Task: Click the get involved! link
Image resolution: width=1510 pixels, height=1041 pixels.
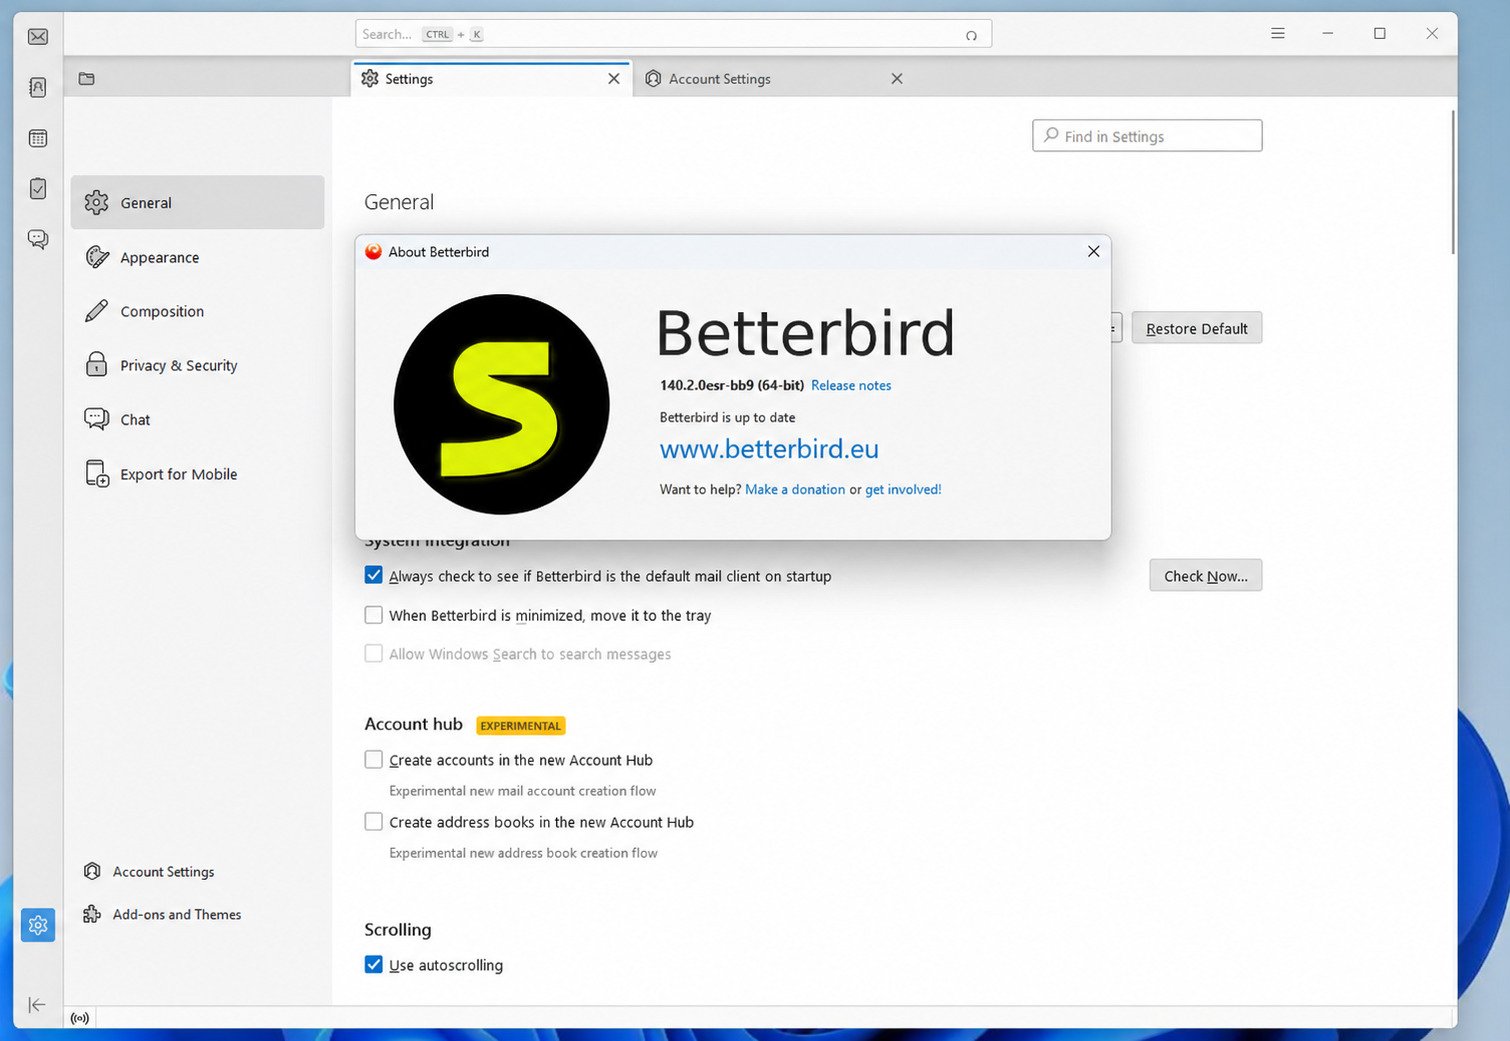Action: click(x=903, y=489)
